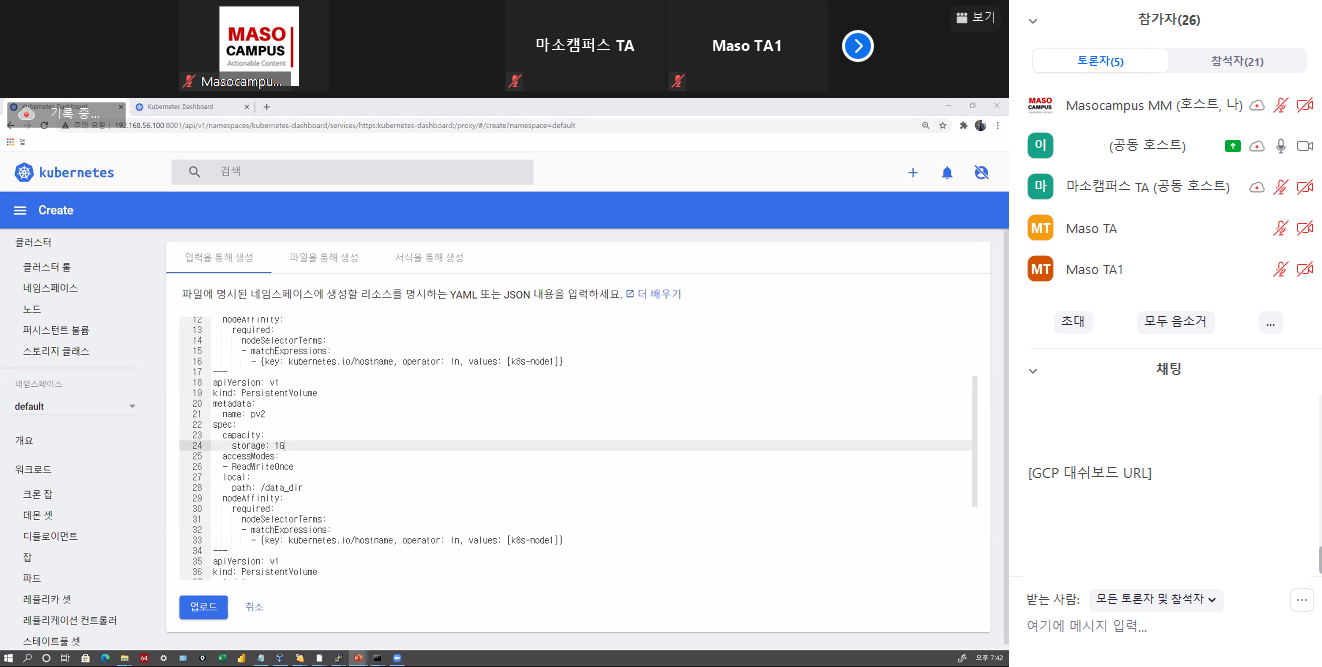Click the 모두 음소거 mute all button

(x=1175, y=322)
